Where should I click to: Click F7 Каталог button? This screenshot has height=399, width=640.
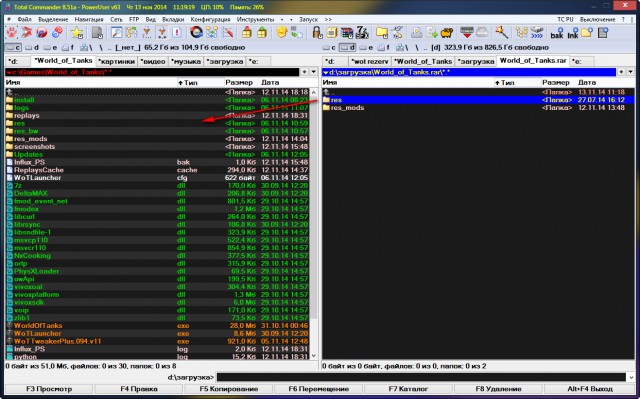point(408,389)
